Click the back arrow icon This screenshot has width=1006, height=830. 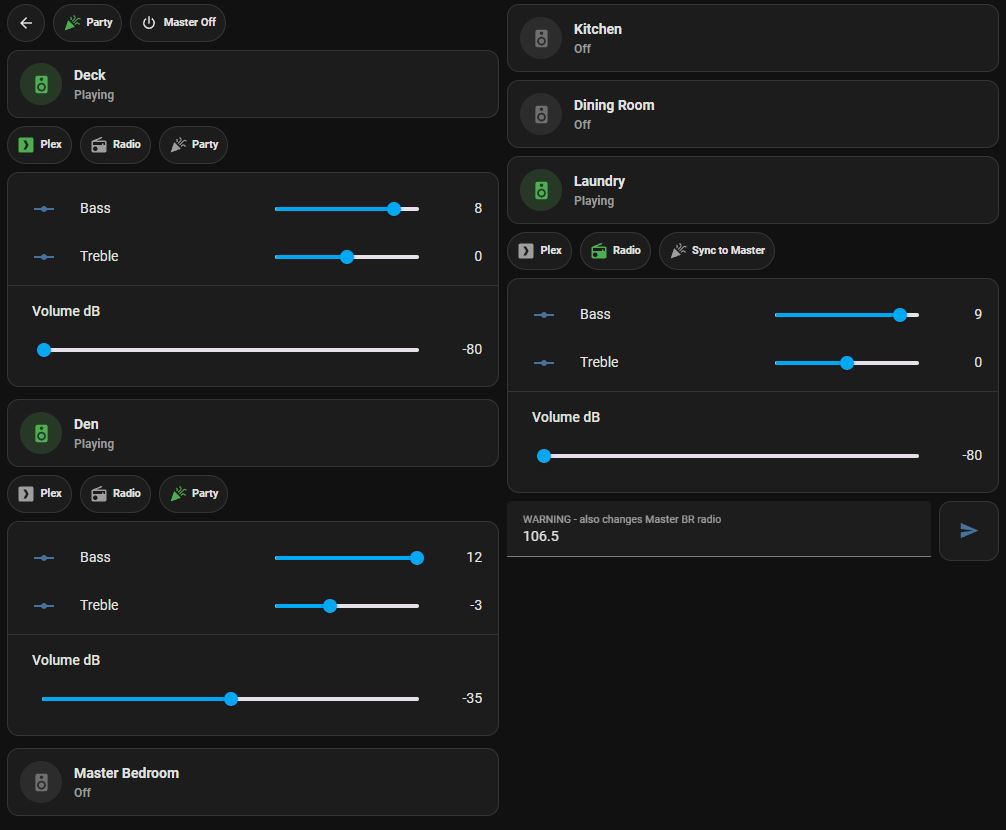26,22
